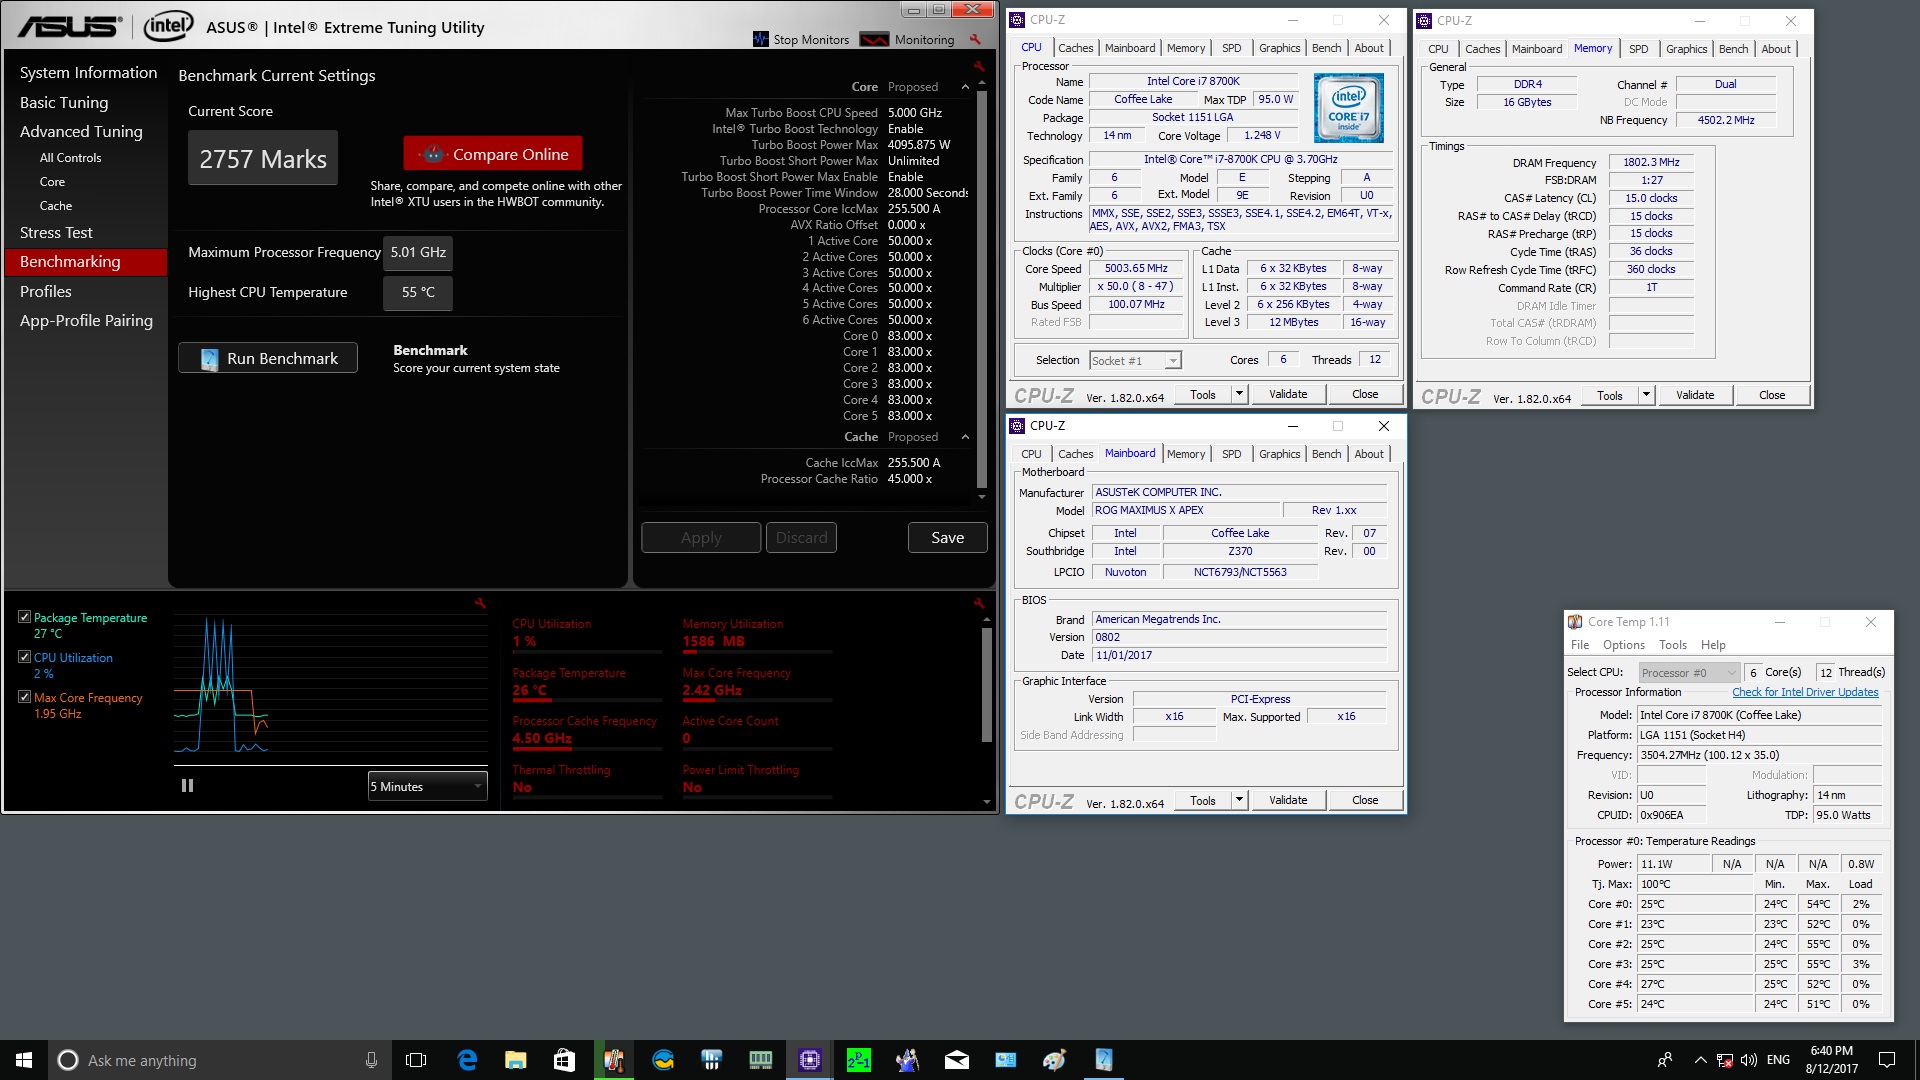Open the 5 Minutes time range dropdown
The width and height of the screenshot is (1920, 1080).
pos(427,786)
